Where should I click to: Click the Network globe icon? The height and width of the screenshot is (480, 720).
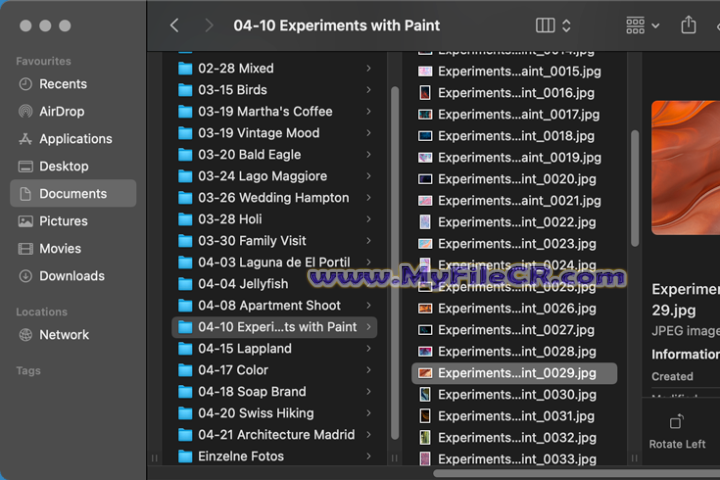[25, 335]
